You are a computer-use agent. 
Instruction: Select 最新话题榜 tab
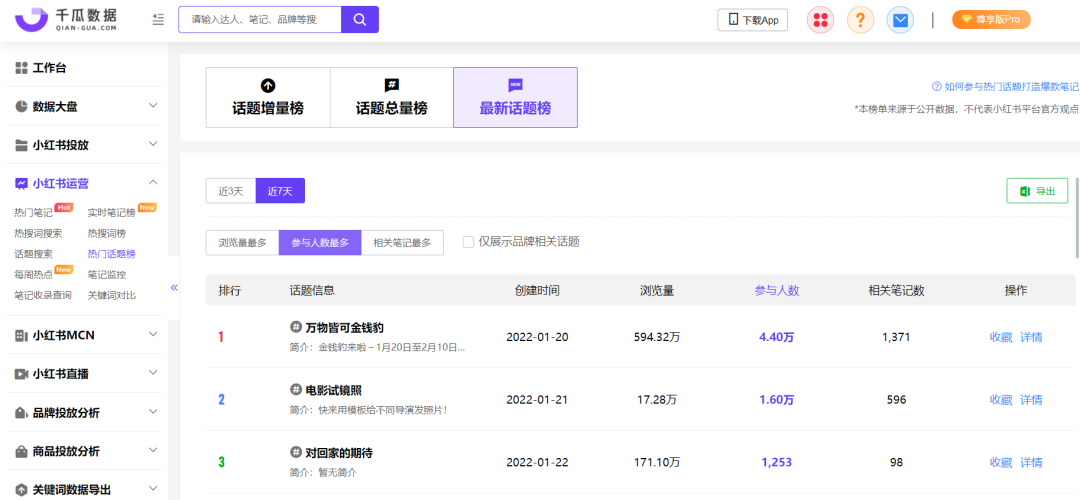[515, 97]
